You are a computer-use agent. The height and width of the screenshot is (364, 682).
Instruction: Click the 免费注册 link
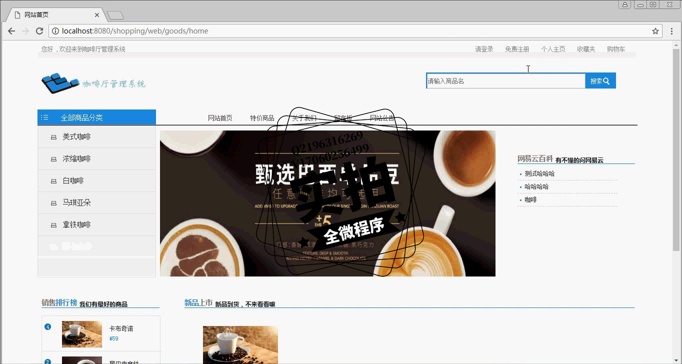[517, 49]
